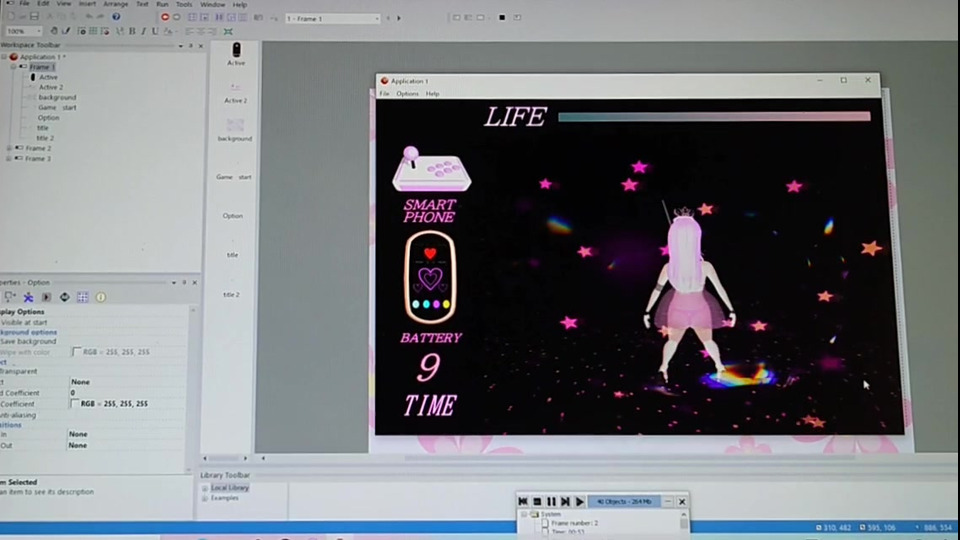Open Options menu in Application 1 window
This screenshot has width=960, height=540.
tap(407, 94)
